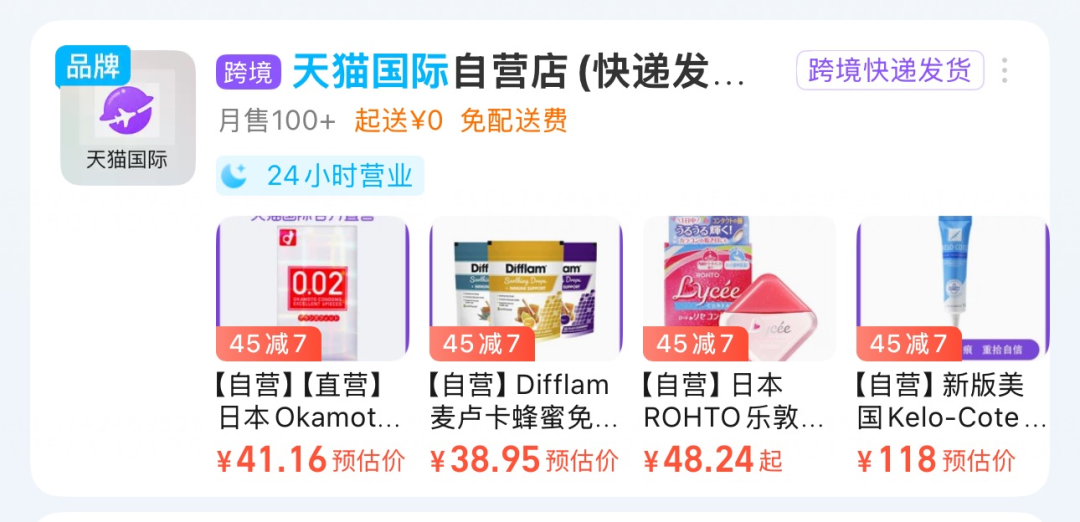Select the 新版美国 Kelo-Cote product title
1080x522 pixels.
click(x=951, y=401)
